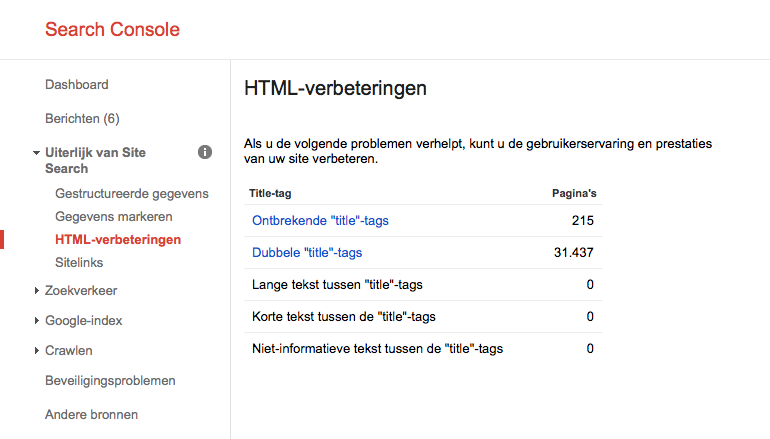
Task: Open Andere bronnen page
Action: (91, 414)
